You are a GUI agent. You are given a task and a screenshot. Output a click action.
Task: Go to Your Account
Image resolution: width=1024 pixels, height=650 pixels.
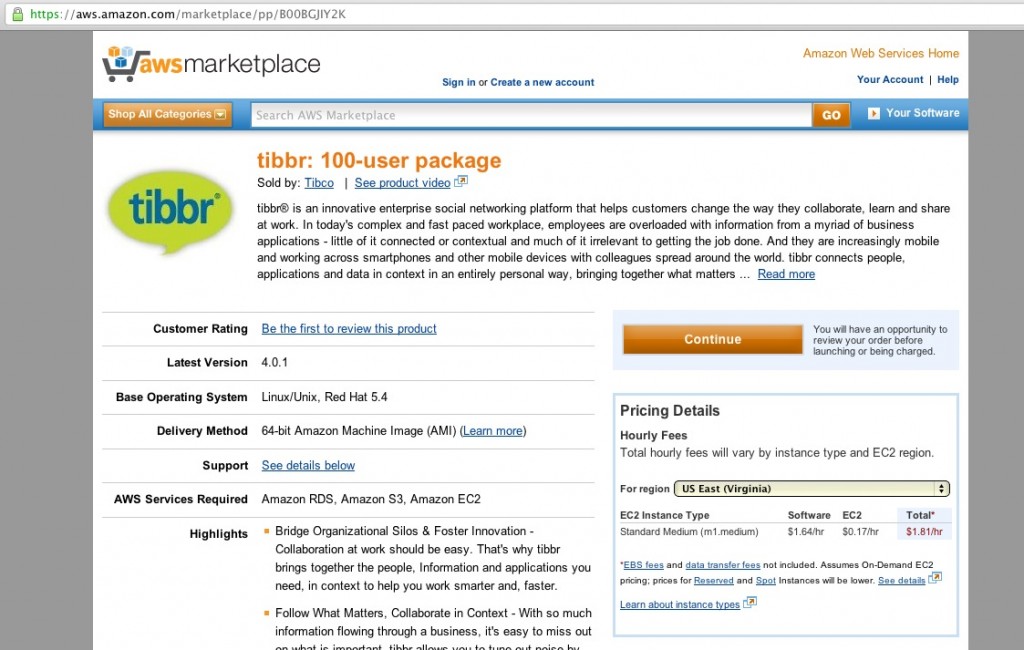[x=889, y=80]
